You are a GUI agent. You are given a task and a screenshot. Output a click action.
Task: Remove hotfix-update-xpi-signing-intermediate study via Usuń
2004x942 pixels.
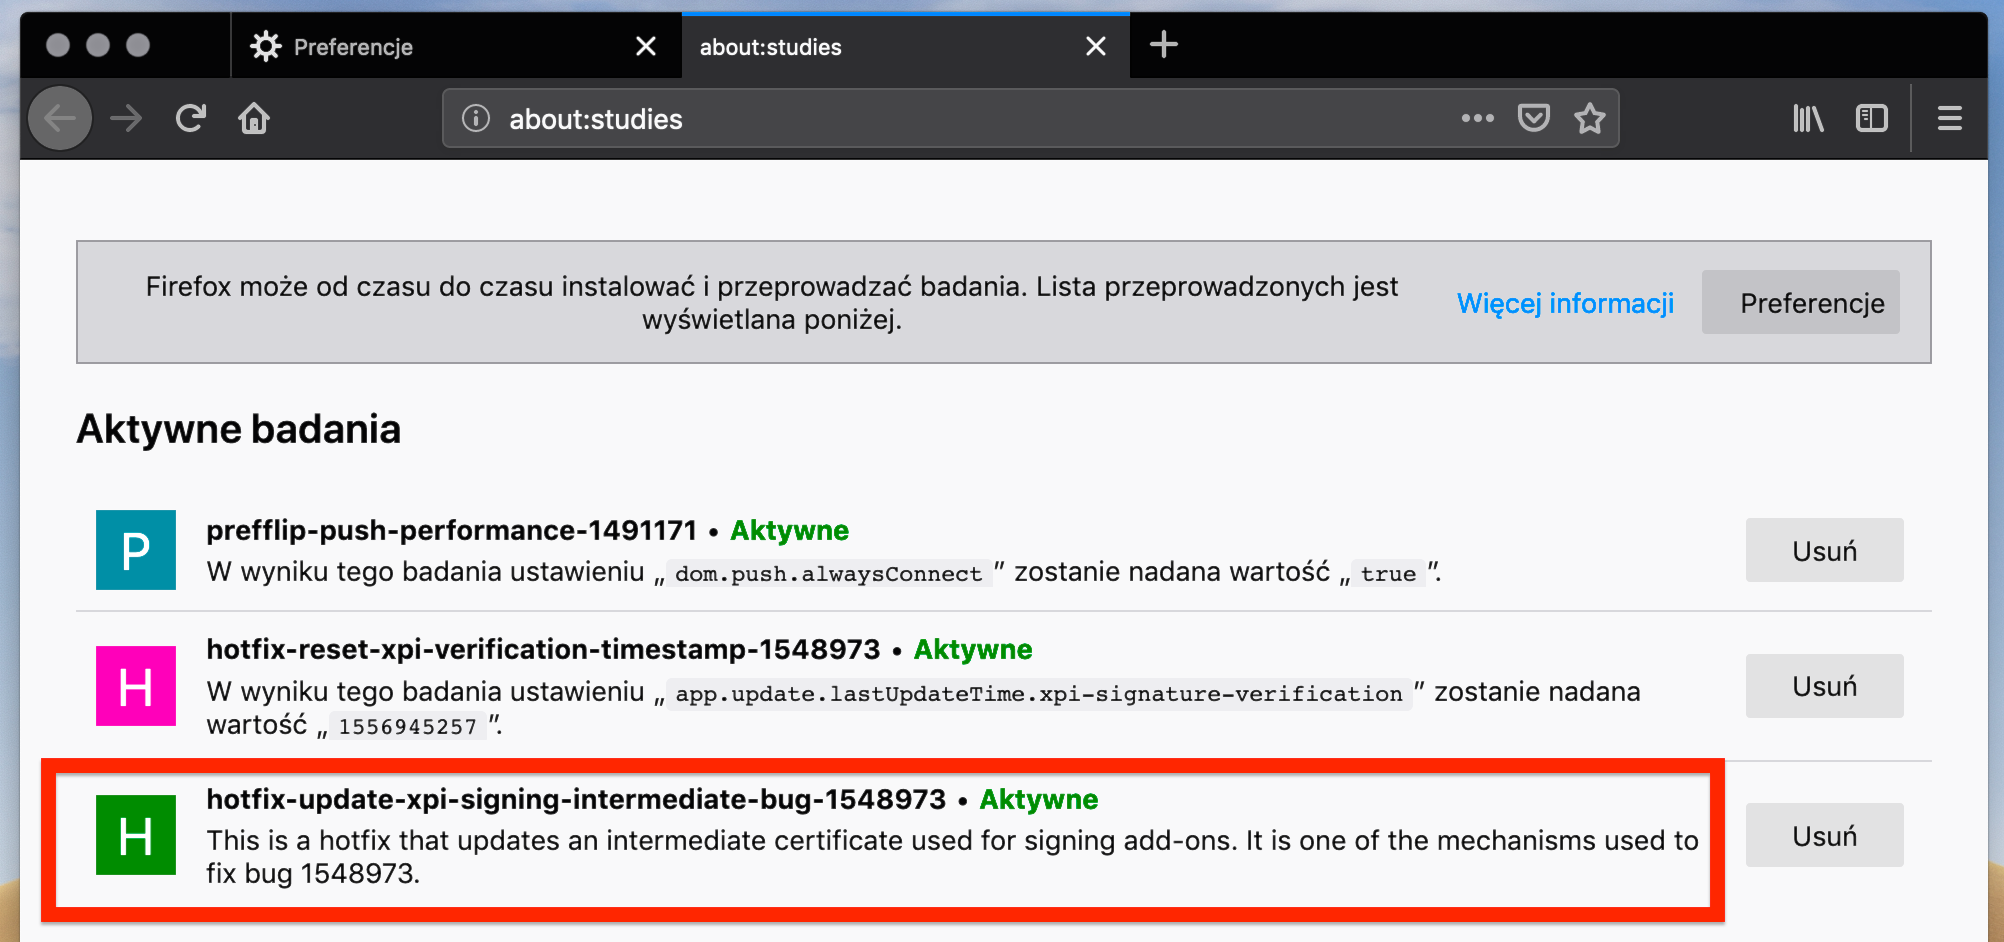(1825, 835)
